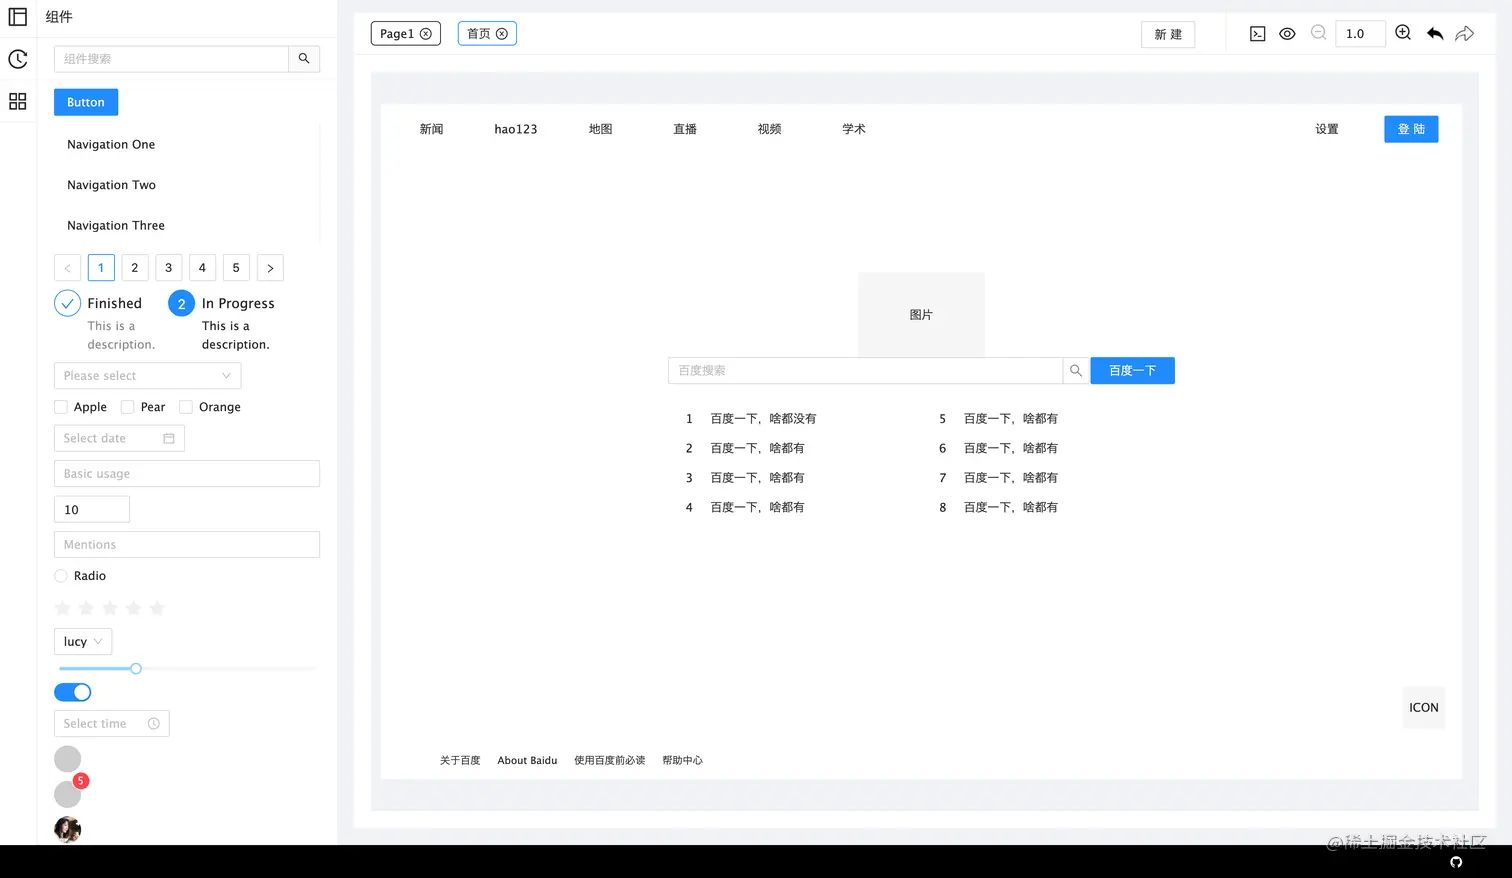Open the layout panel icon in left sidebar
The width and height of the screenshot is (1512, 878).
[18, 17]
